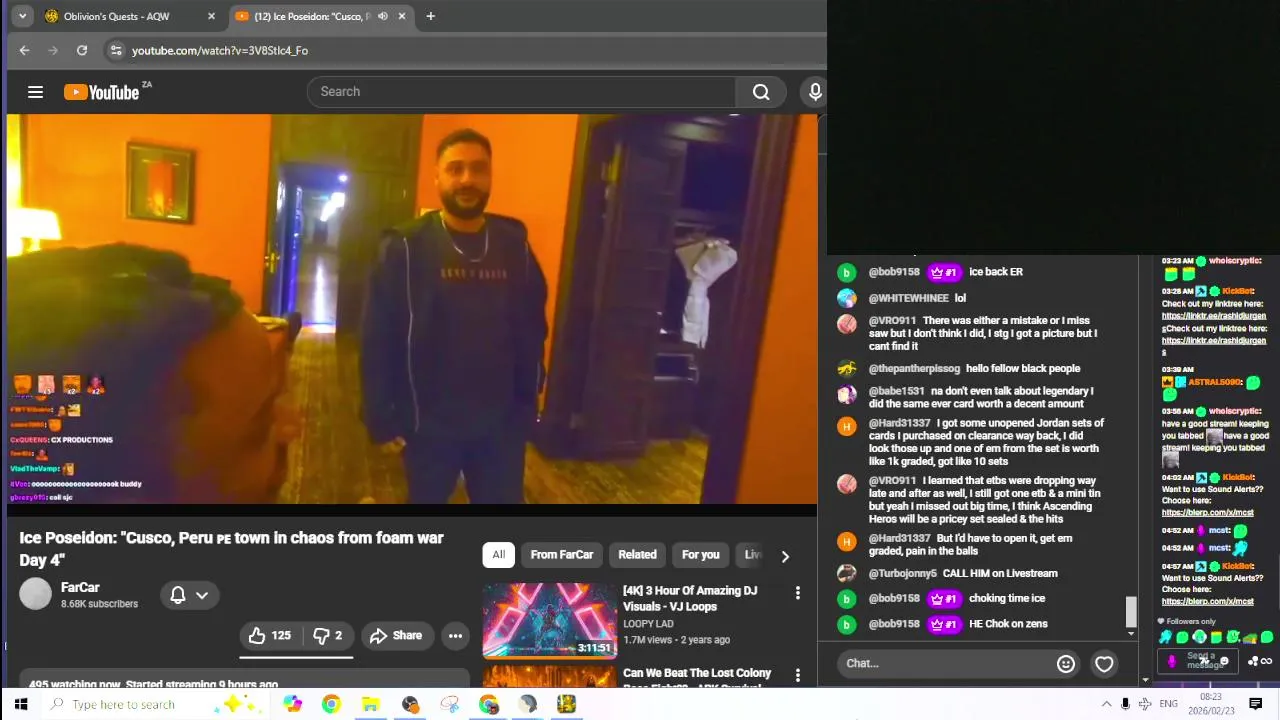The image size is (1280, 720).
Task: Open the taskbar clock and date
Action: pyautogui.click(x=1210, y=704)
